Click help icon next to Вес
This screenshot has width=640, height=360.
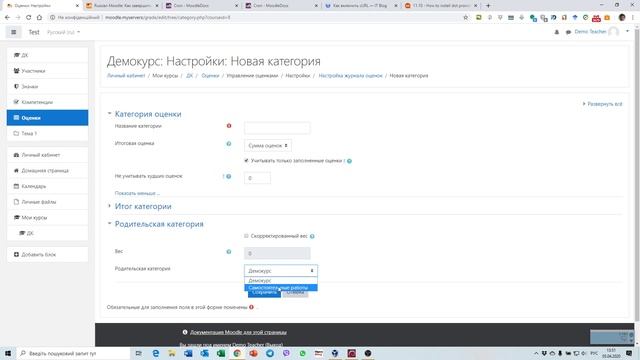tap(229, 252)
